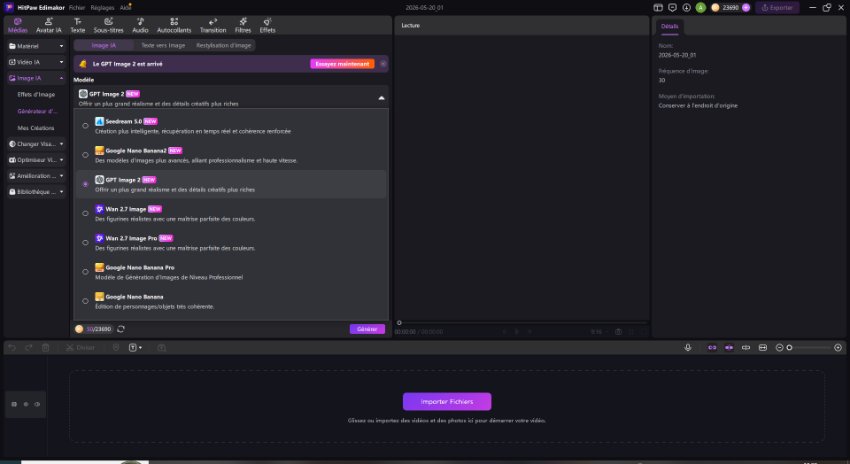Open the Sous-titres tool
This screenshot has height=464, width=850.
tap(108, 25)
